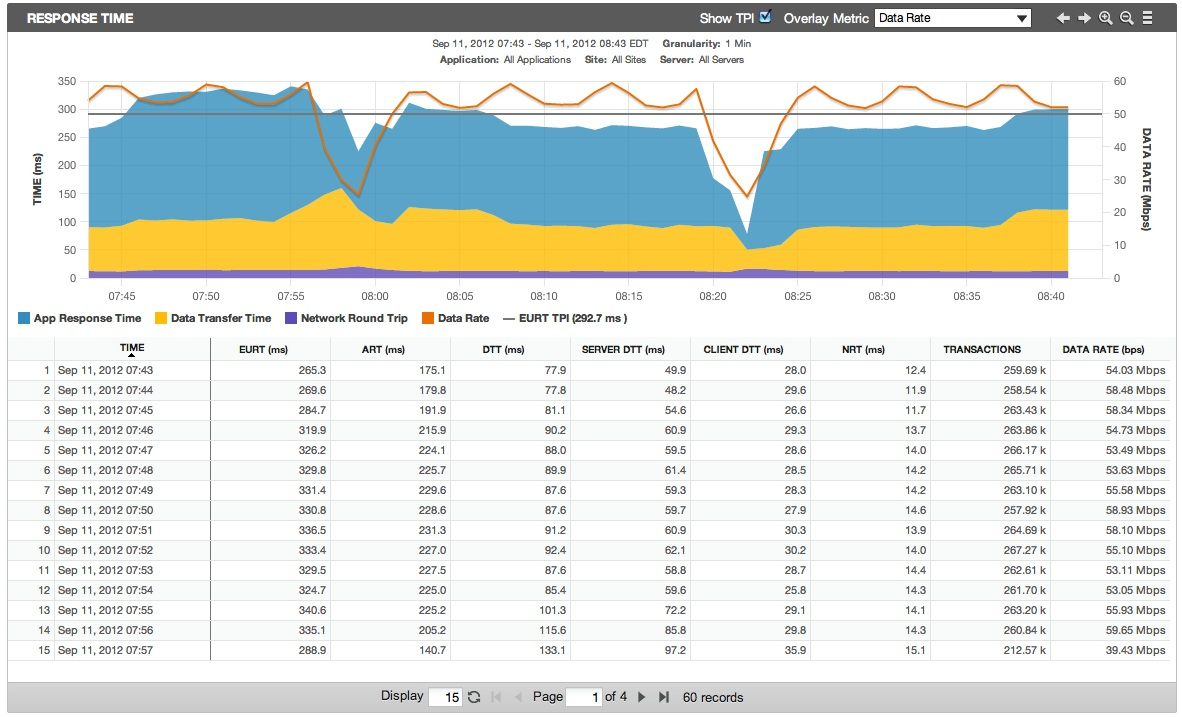The image size is (1182, 717).
Task: Uncheck the Show TPI checkbox
Action: pyautogui.click(x=766, y=17)
